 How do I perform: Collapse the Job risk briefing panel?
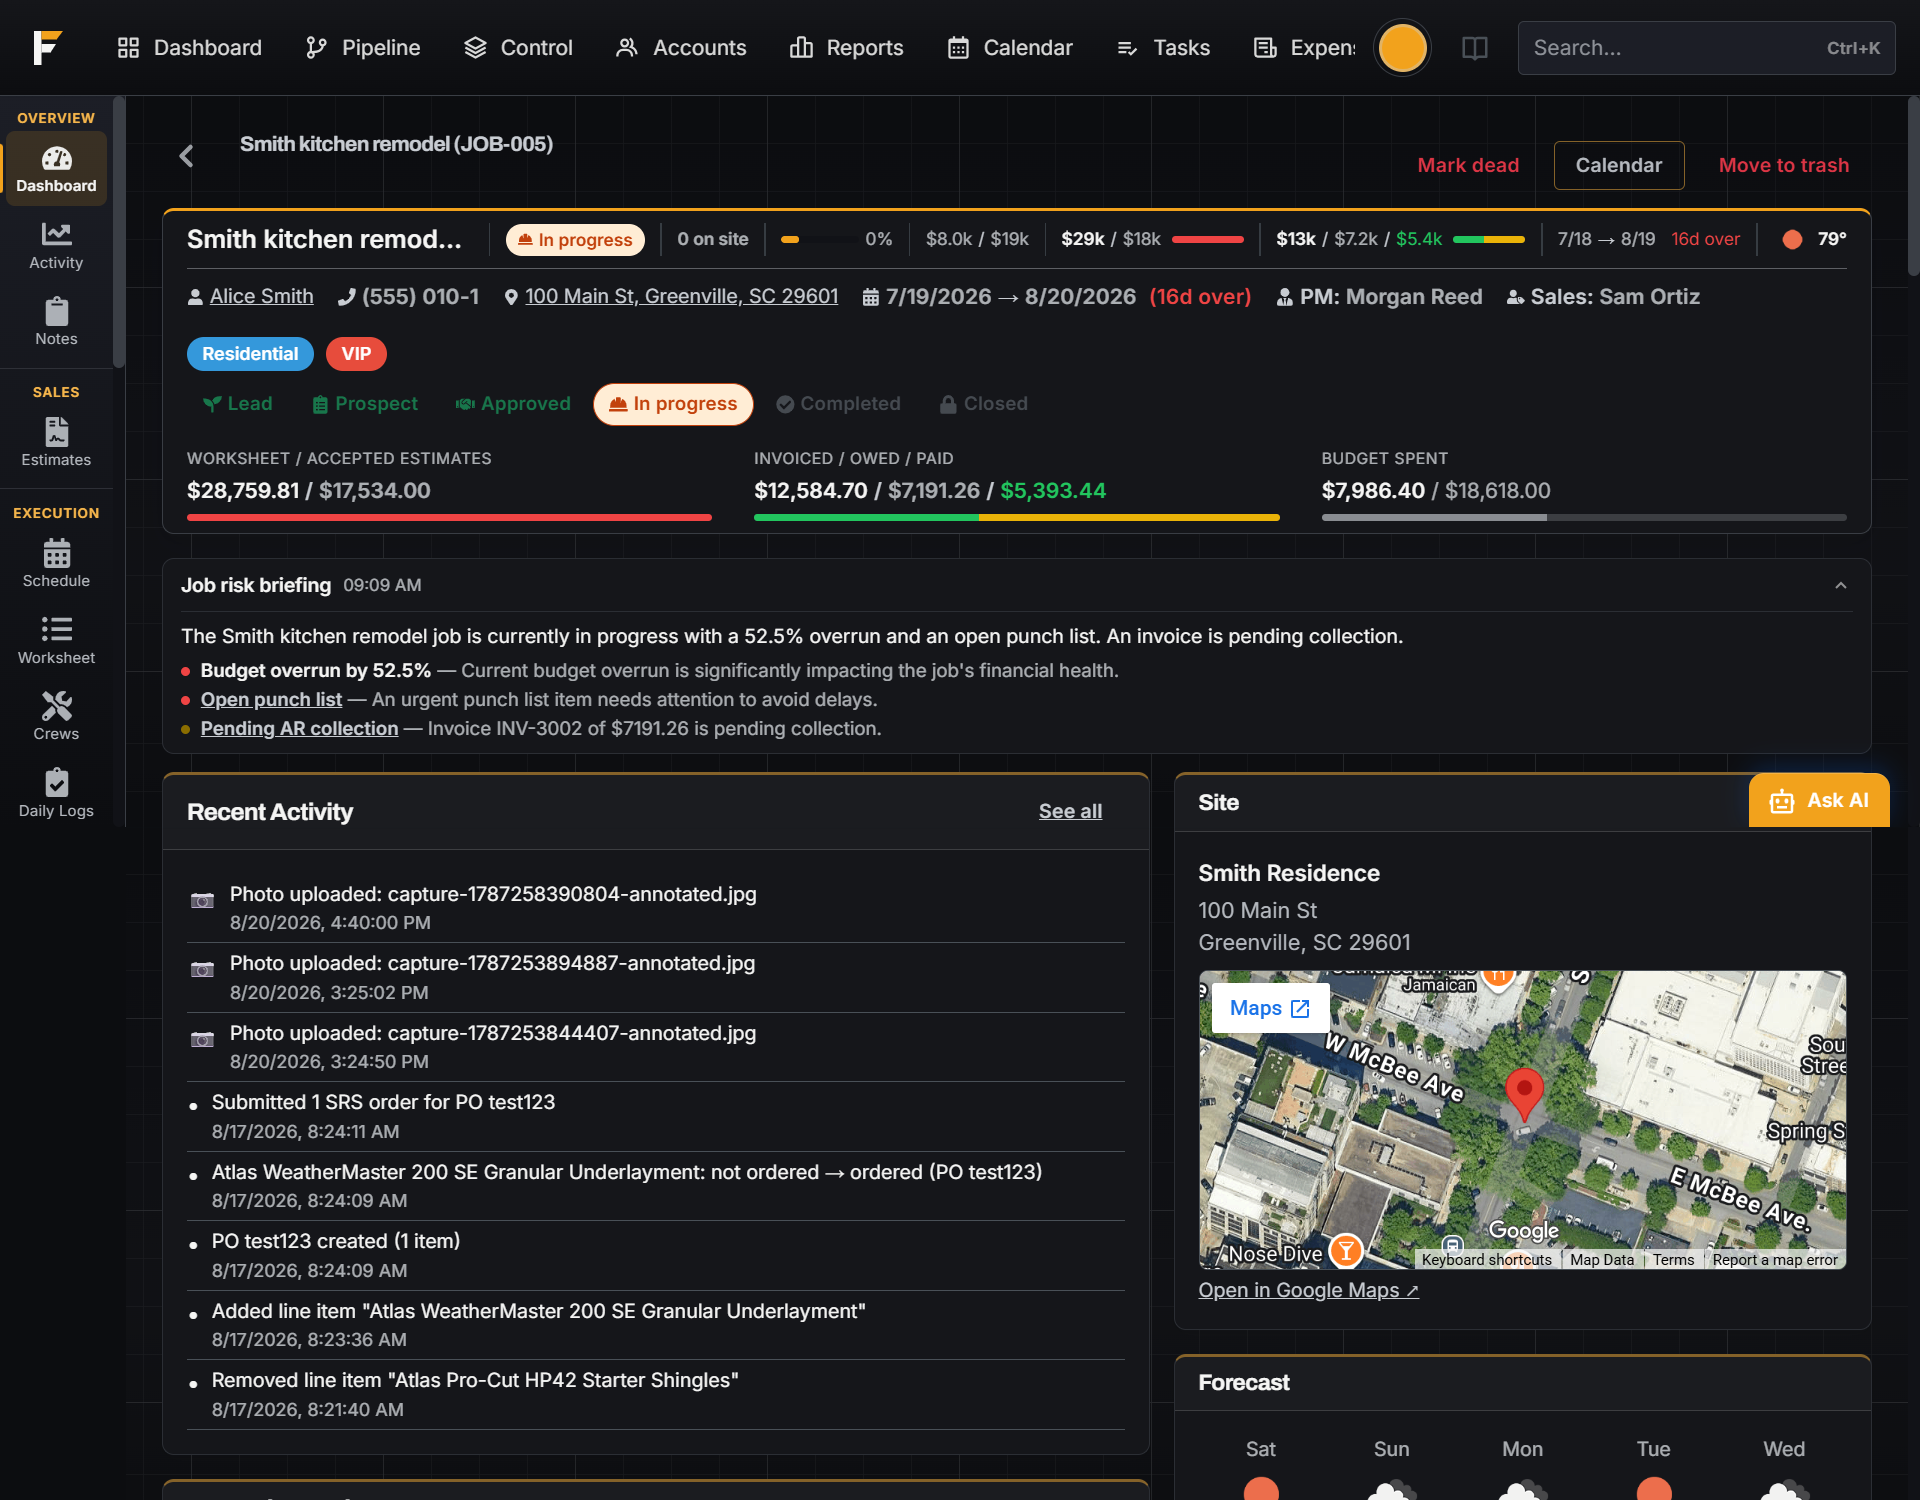pyautogui.click(x=1840, y=585)
